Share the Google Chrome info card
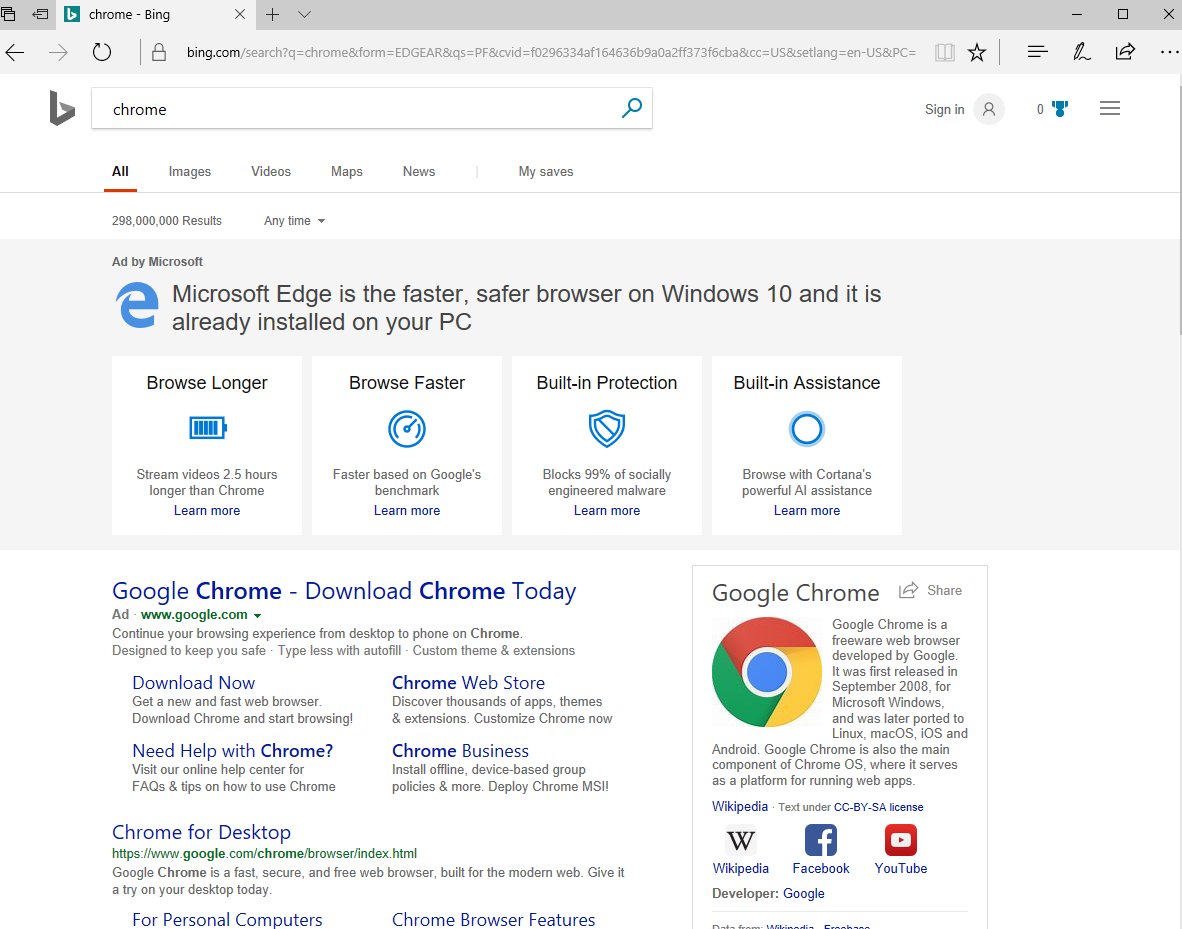1182x929 pixels. point(931,590)
